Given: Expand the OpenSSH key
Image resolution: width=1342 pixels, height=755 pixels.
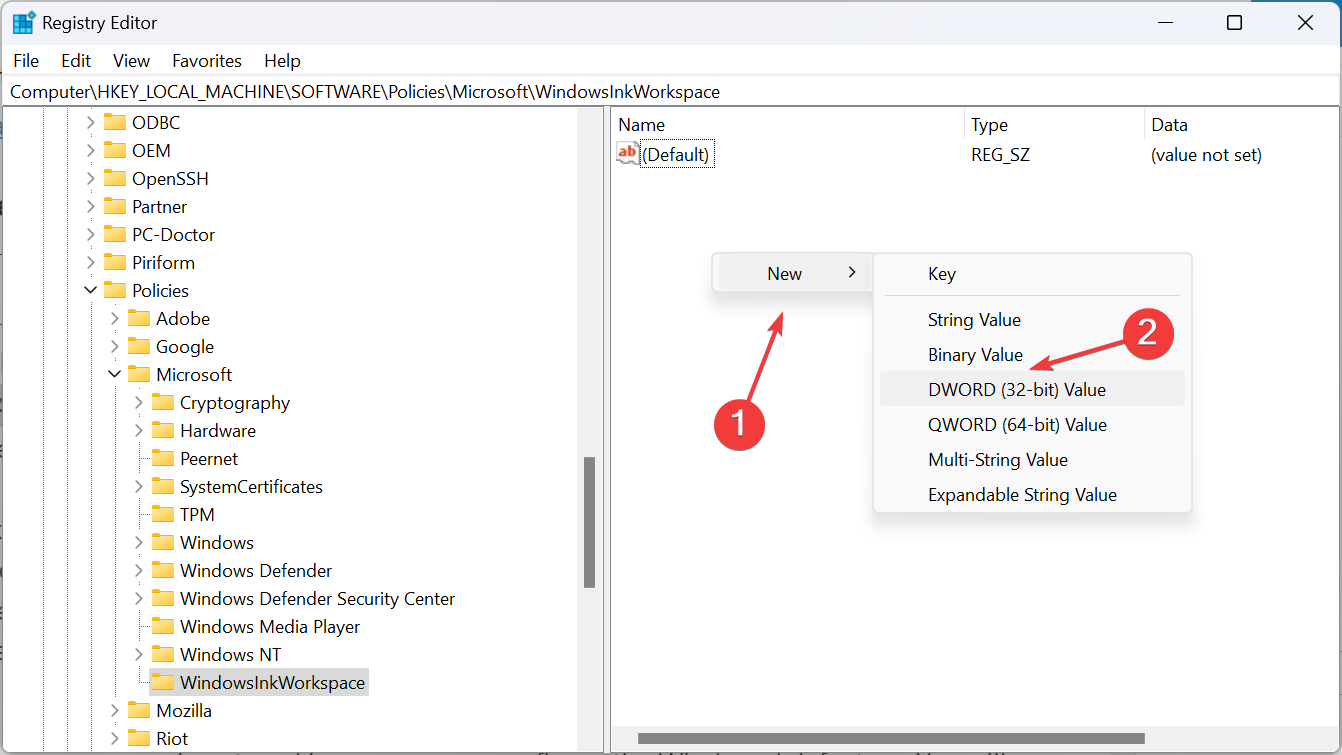Looking at the screenshot, I should pos(90,179).
